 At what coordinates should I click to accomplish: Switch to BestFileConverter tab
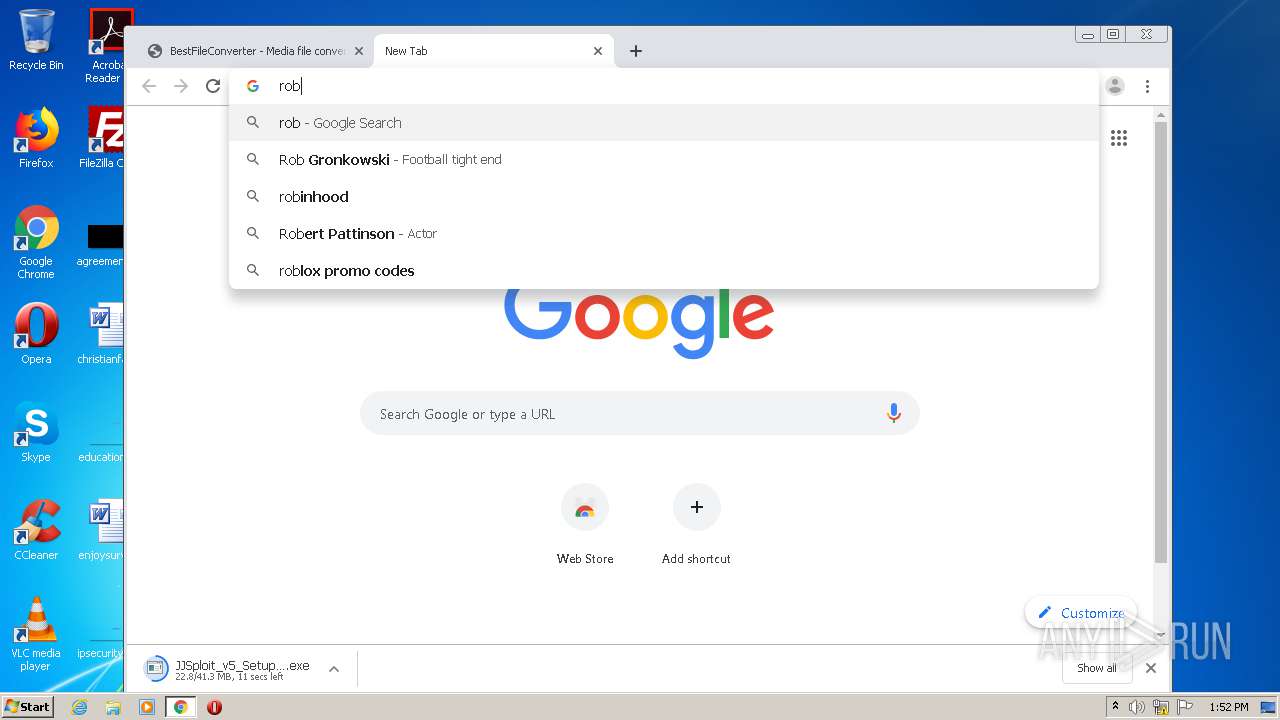pyautogui.click(x=257, y=51)
